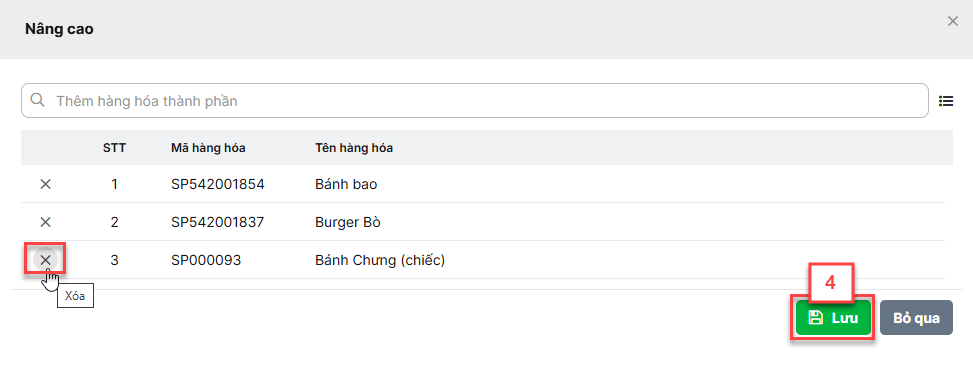Click the magnifier icon in search box
Image resolution: width=973 pixels, height=369 pixels.
[37, 100]
